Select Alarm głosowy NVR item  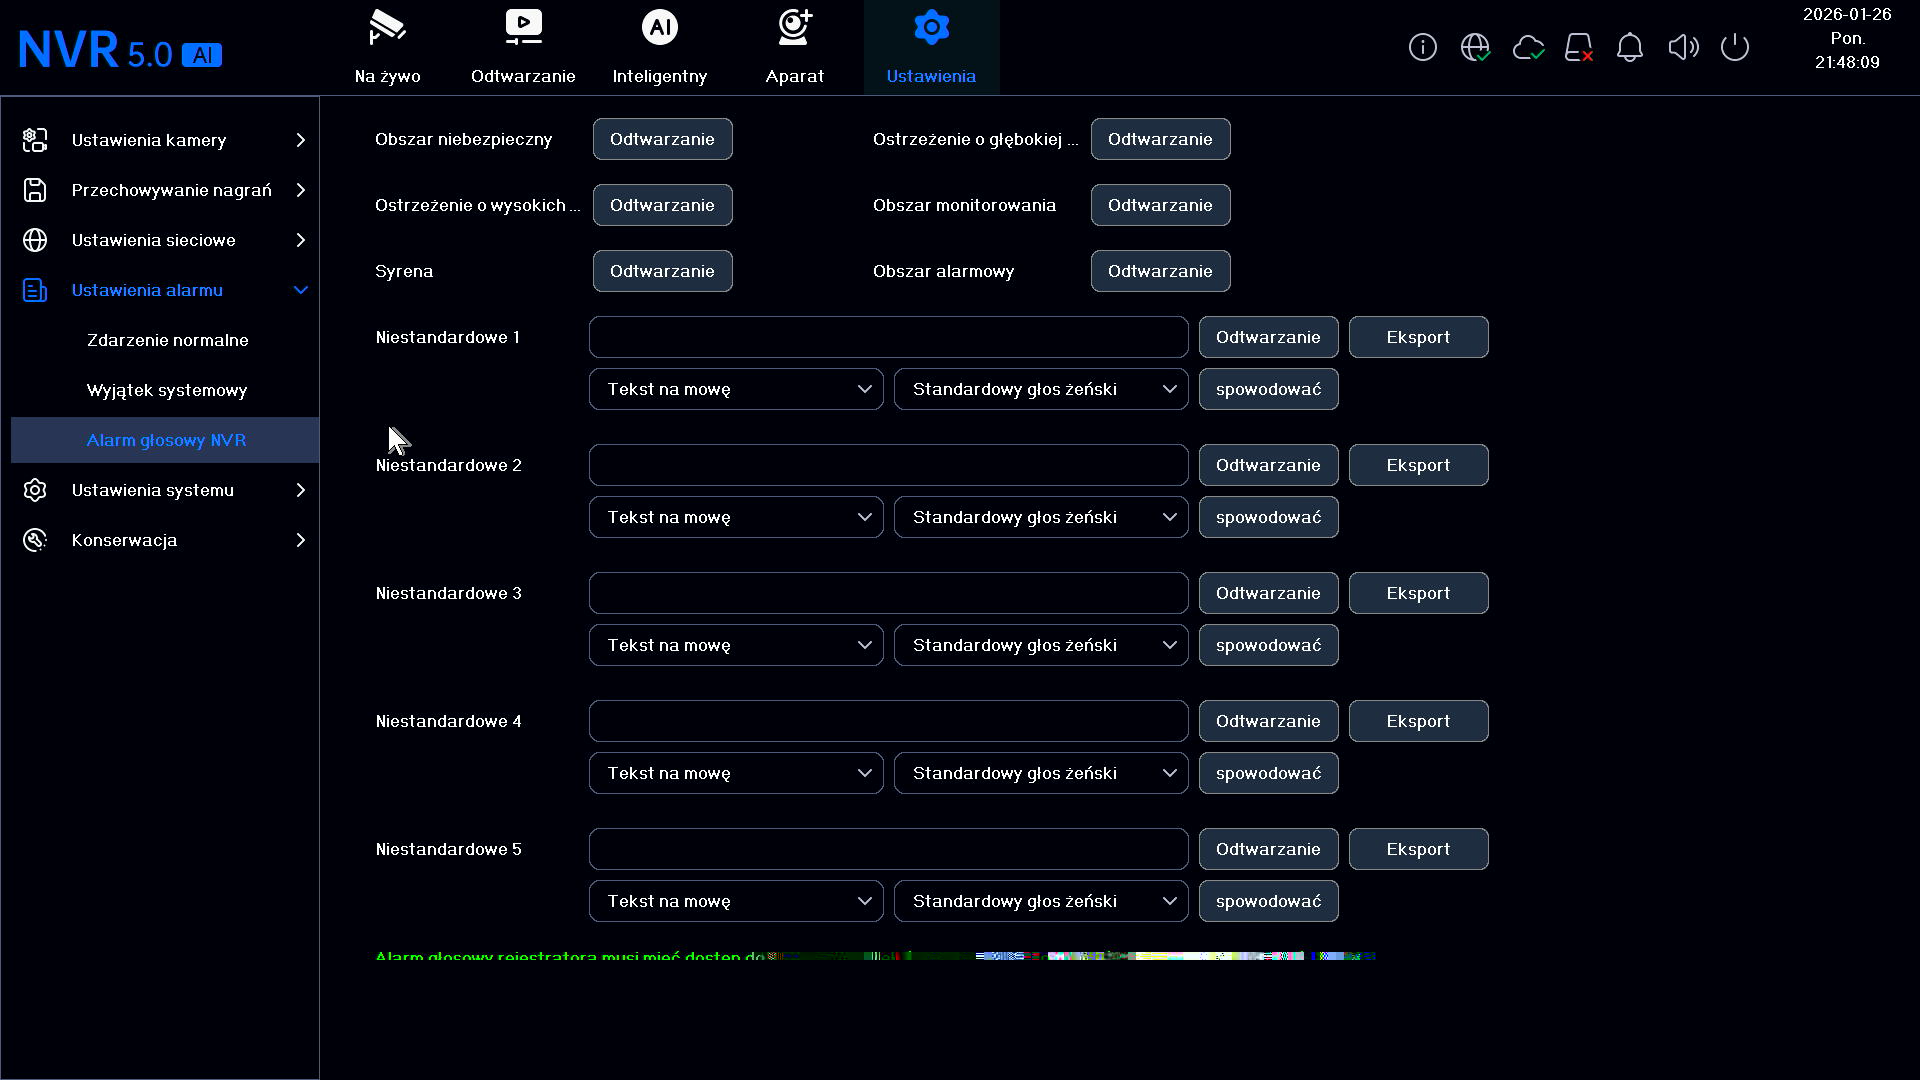(x=165, y=440)
